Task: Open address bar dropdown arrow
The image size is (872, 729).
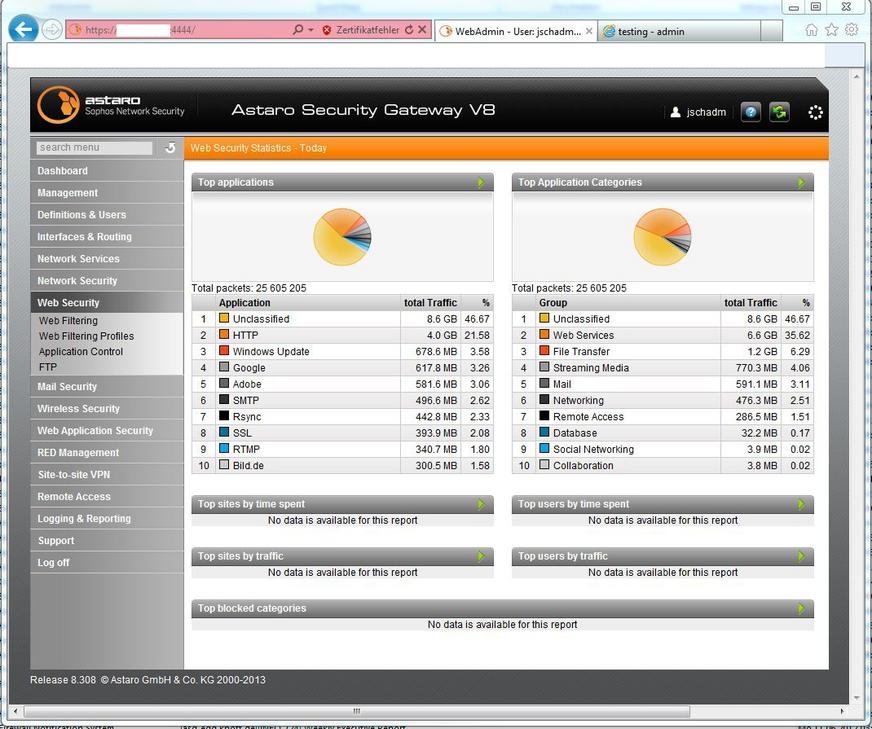Action: [x=311, y=30]
